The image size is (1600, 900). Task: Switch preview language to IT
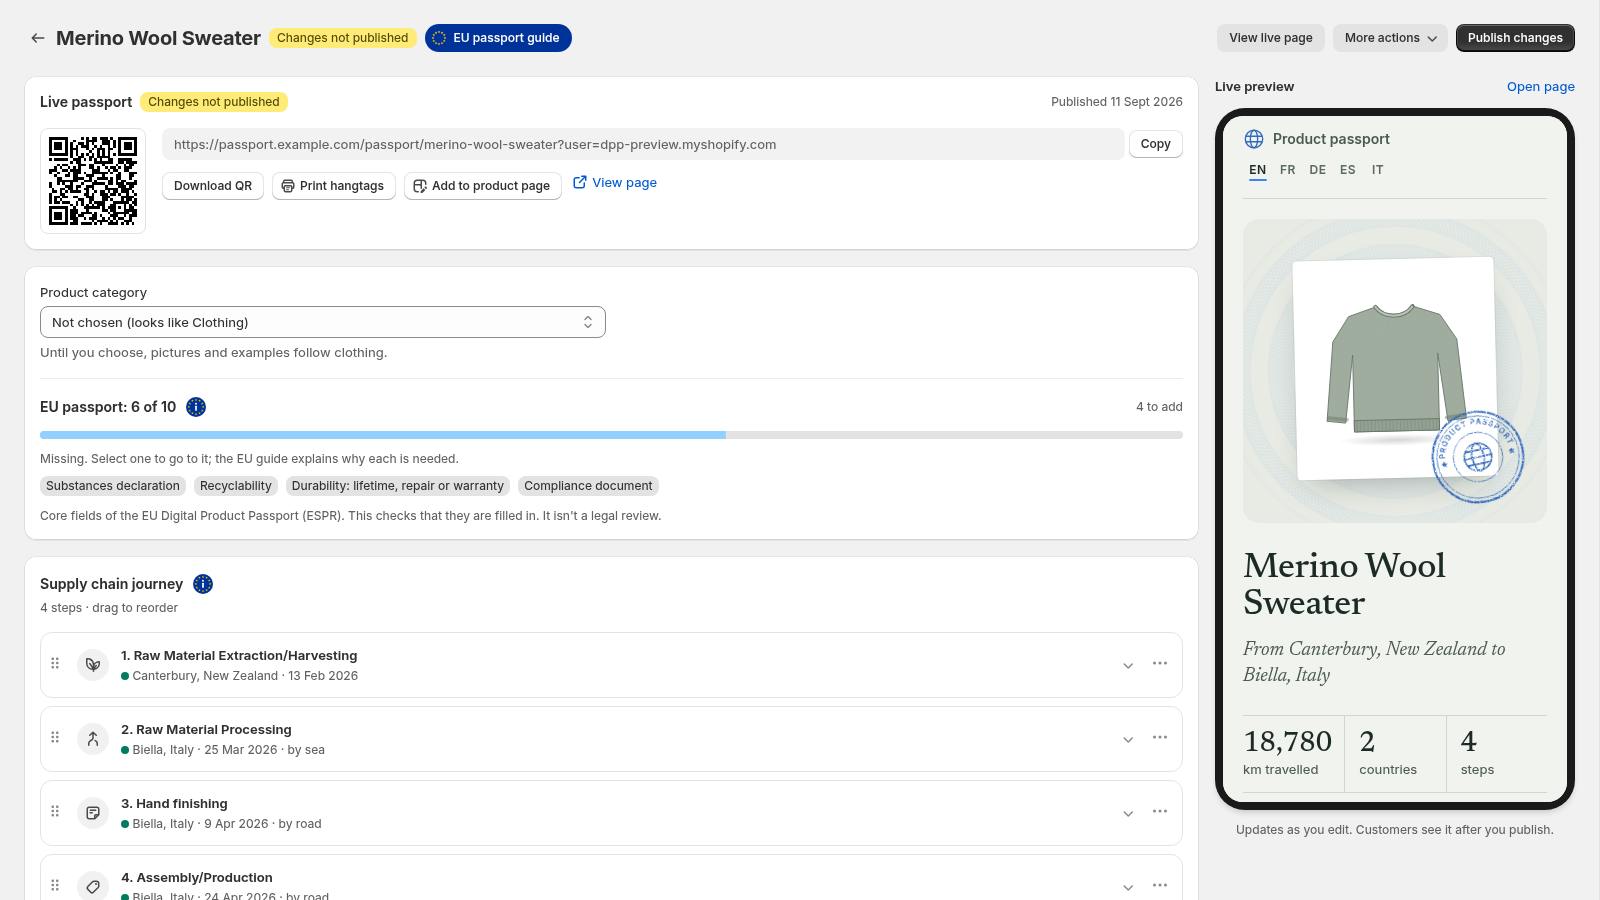click(1378, 170)
